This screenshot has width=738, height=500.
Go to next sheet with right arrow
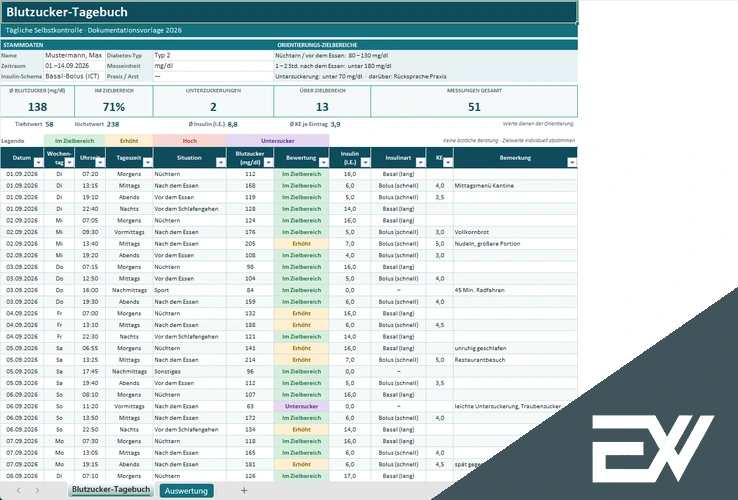(x=37, y=491)
